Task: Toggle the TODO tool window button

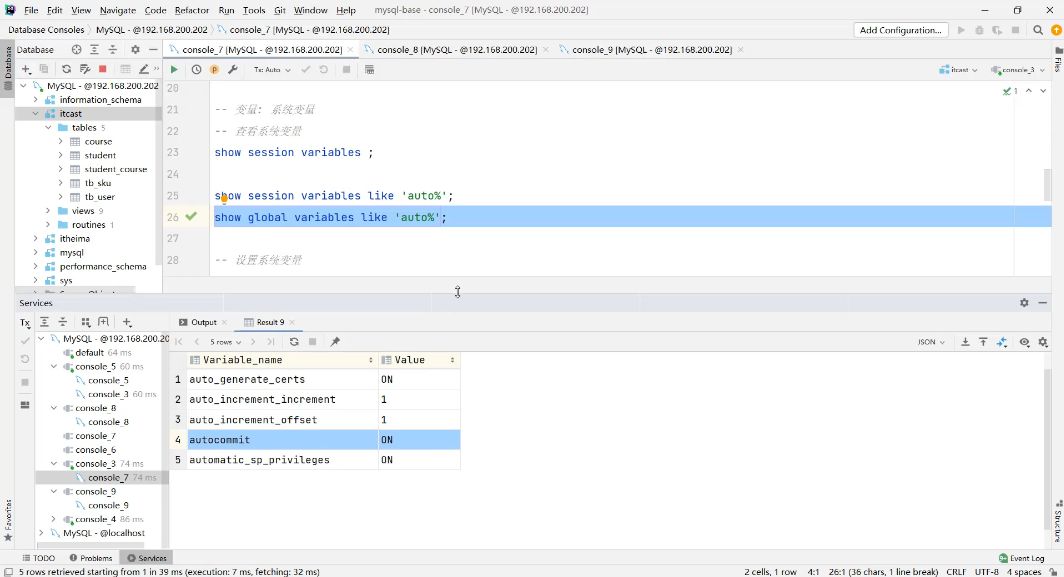Action: pyautogui.click(x=38, y=558)
